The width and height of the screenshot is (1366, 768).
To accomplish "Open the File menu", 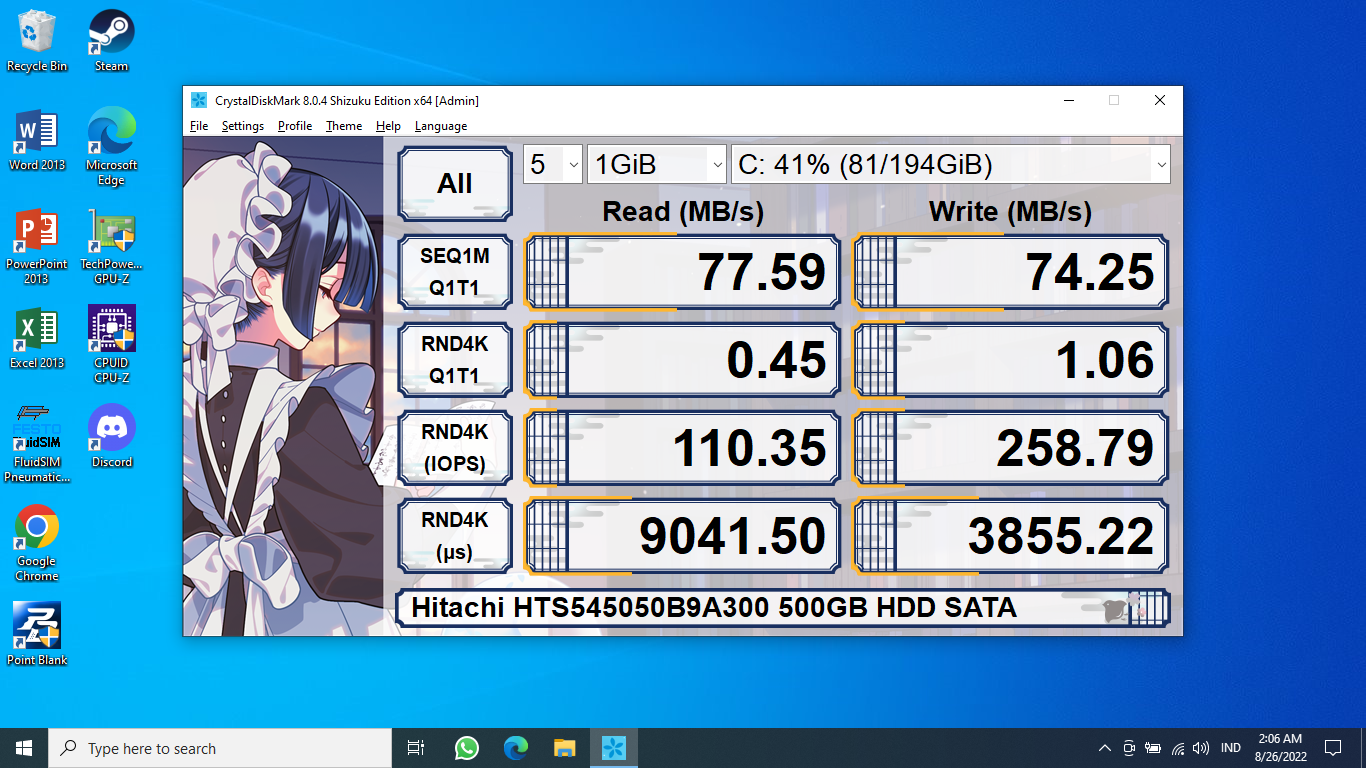I will pos(199,126).
